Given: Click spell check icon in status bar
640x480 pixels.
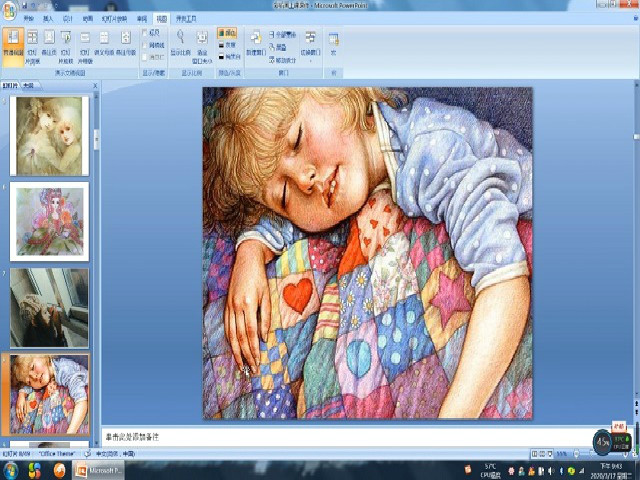Looking at the screenshot, I should click(87, 453).
